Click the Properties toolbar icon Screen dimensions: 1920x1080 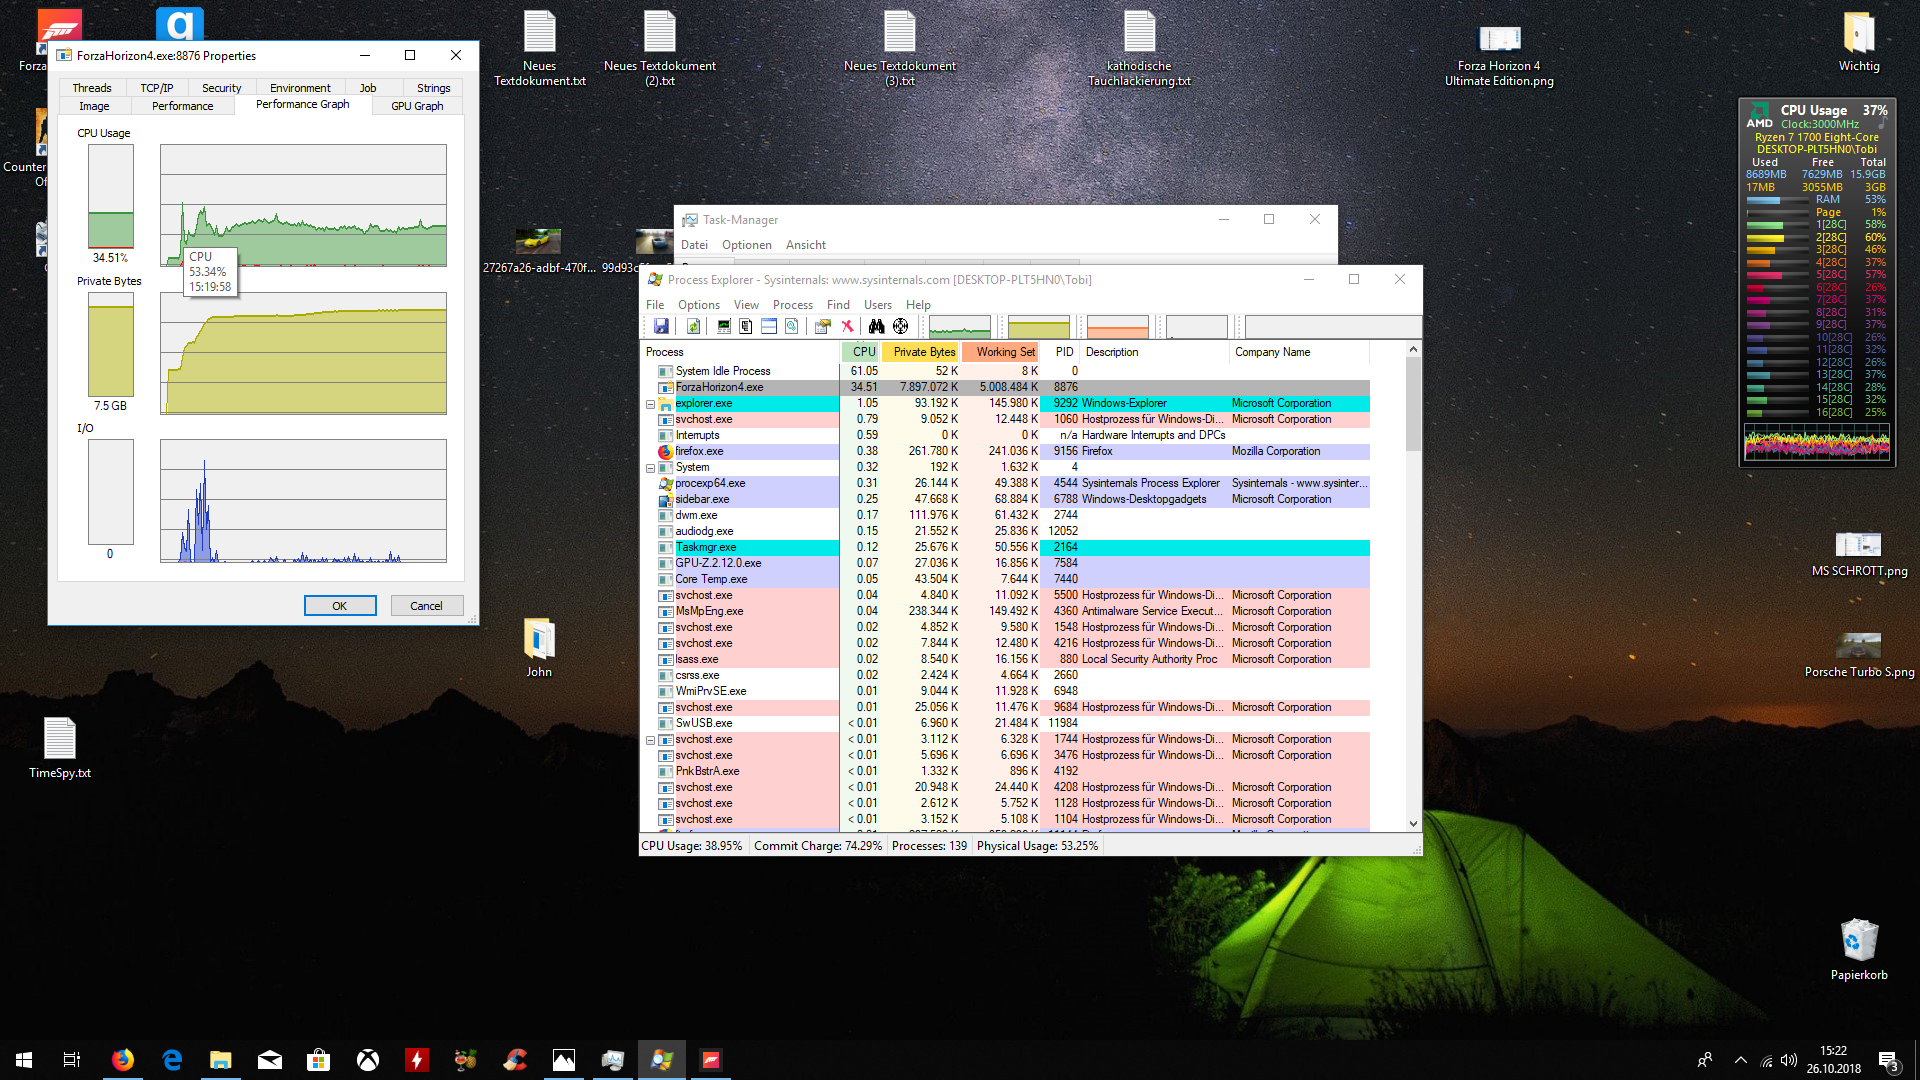tap(822, 326)
